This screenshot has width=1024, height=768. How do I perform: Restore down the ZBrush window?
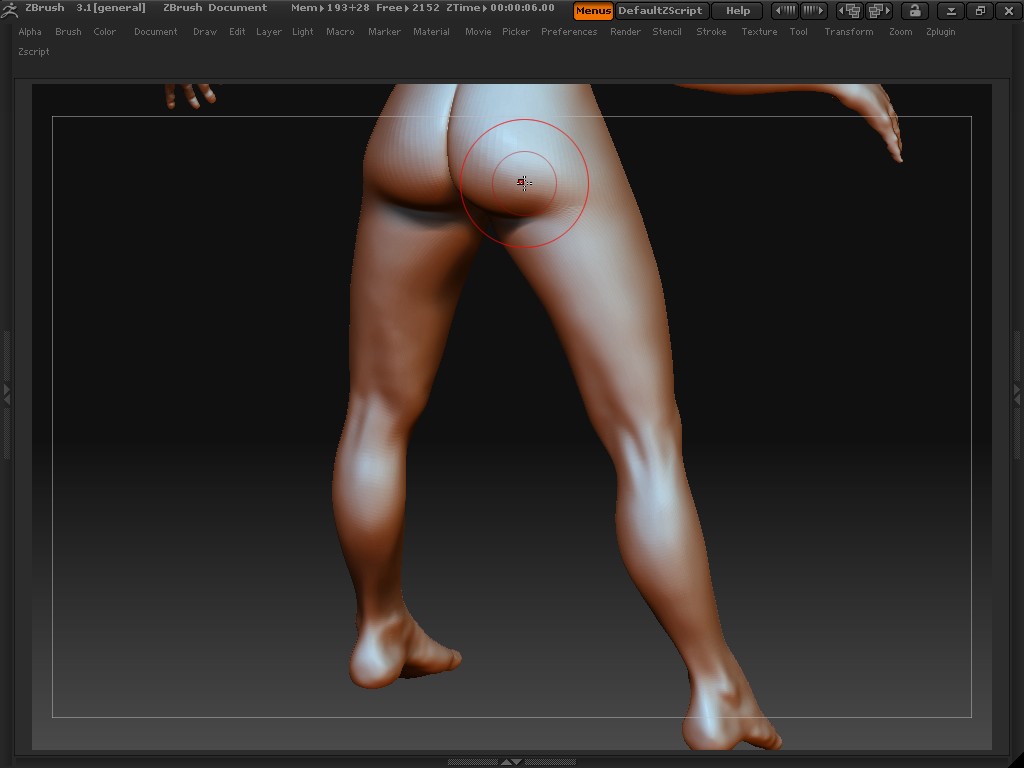tap(980, 10)
